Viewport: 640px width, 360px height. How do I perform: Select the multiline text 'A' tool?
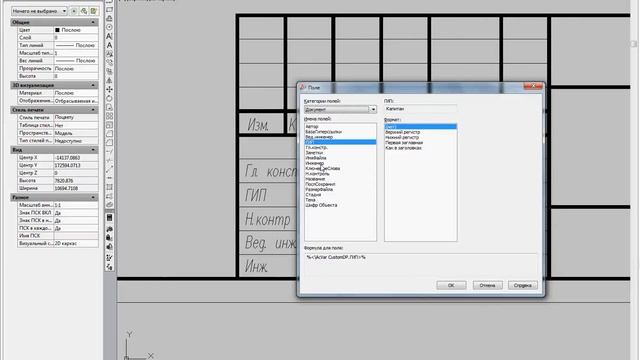point(109,45)
